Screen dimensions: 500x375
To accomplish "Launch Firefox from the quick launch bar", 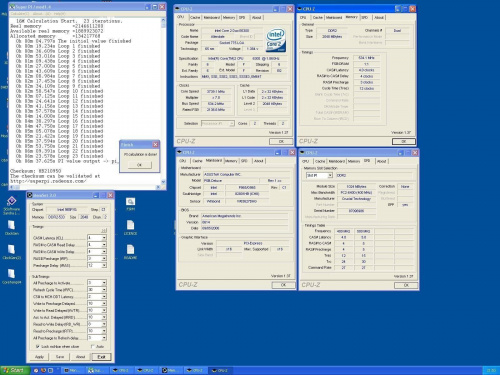I will pos(43,370).
